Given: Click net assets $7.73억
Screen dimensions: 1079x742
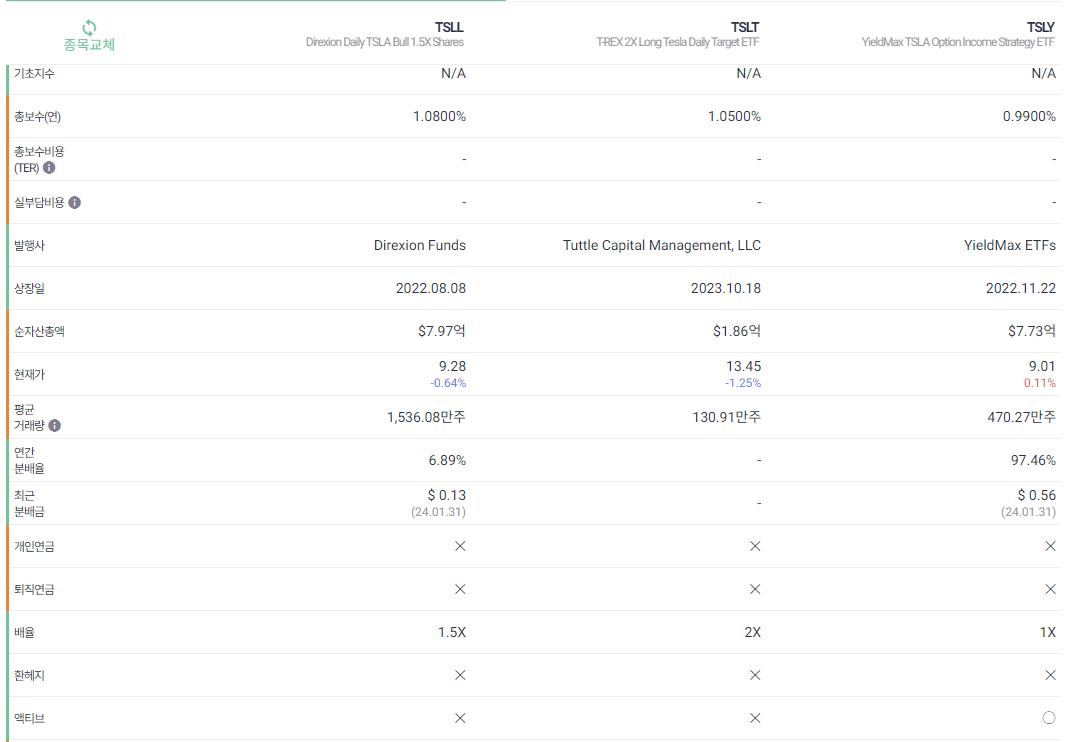Looking at the screenshot, I should (1032, 331).
